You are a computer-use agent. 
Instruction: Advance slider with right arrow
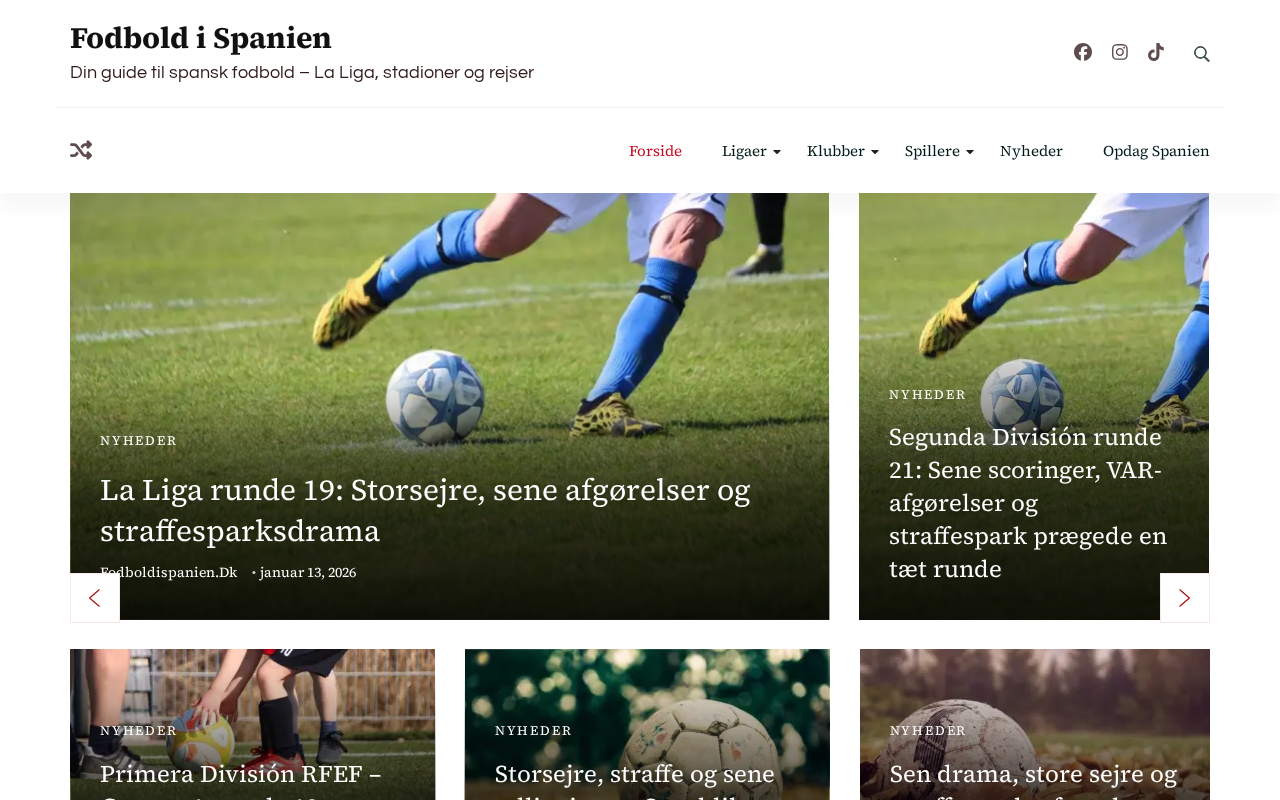[x=1185, y=598]
